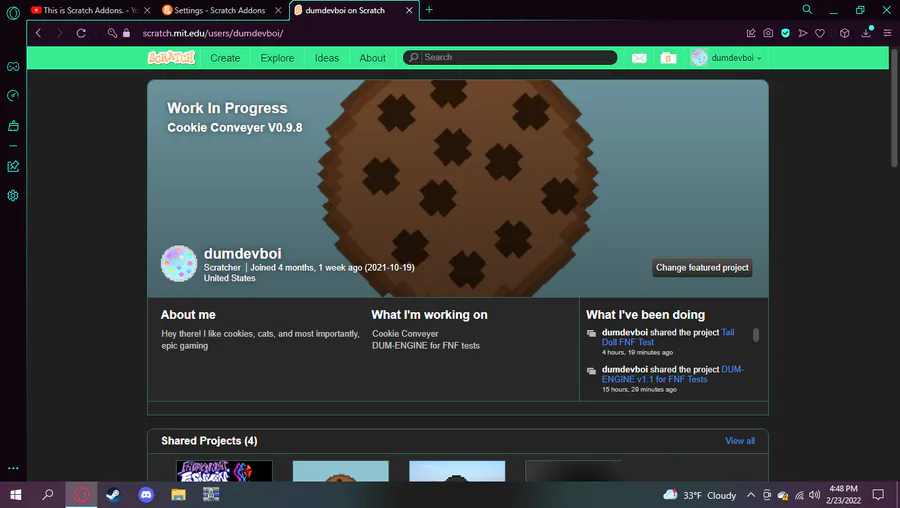This screenshot has height=508, width=900.
Task: Open Windows taskbar search
Action: pyautogui.click(x=48, y=495)
